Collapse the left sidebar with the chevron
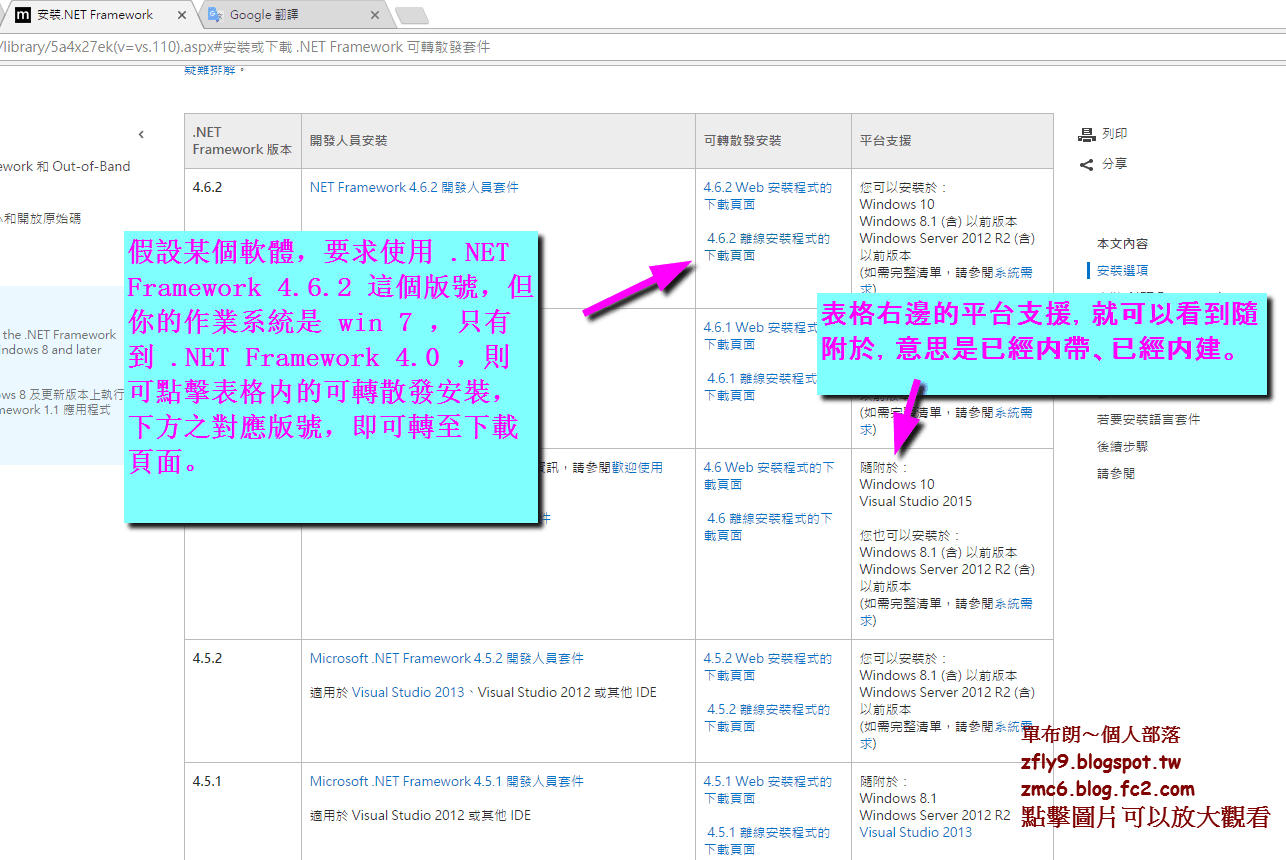1286x860 pixels. (x=141, y=134)
